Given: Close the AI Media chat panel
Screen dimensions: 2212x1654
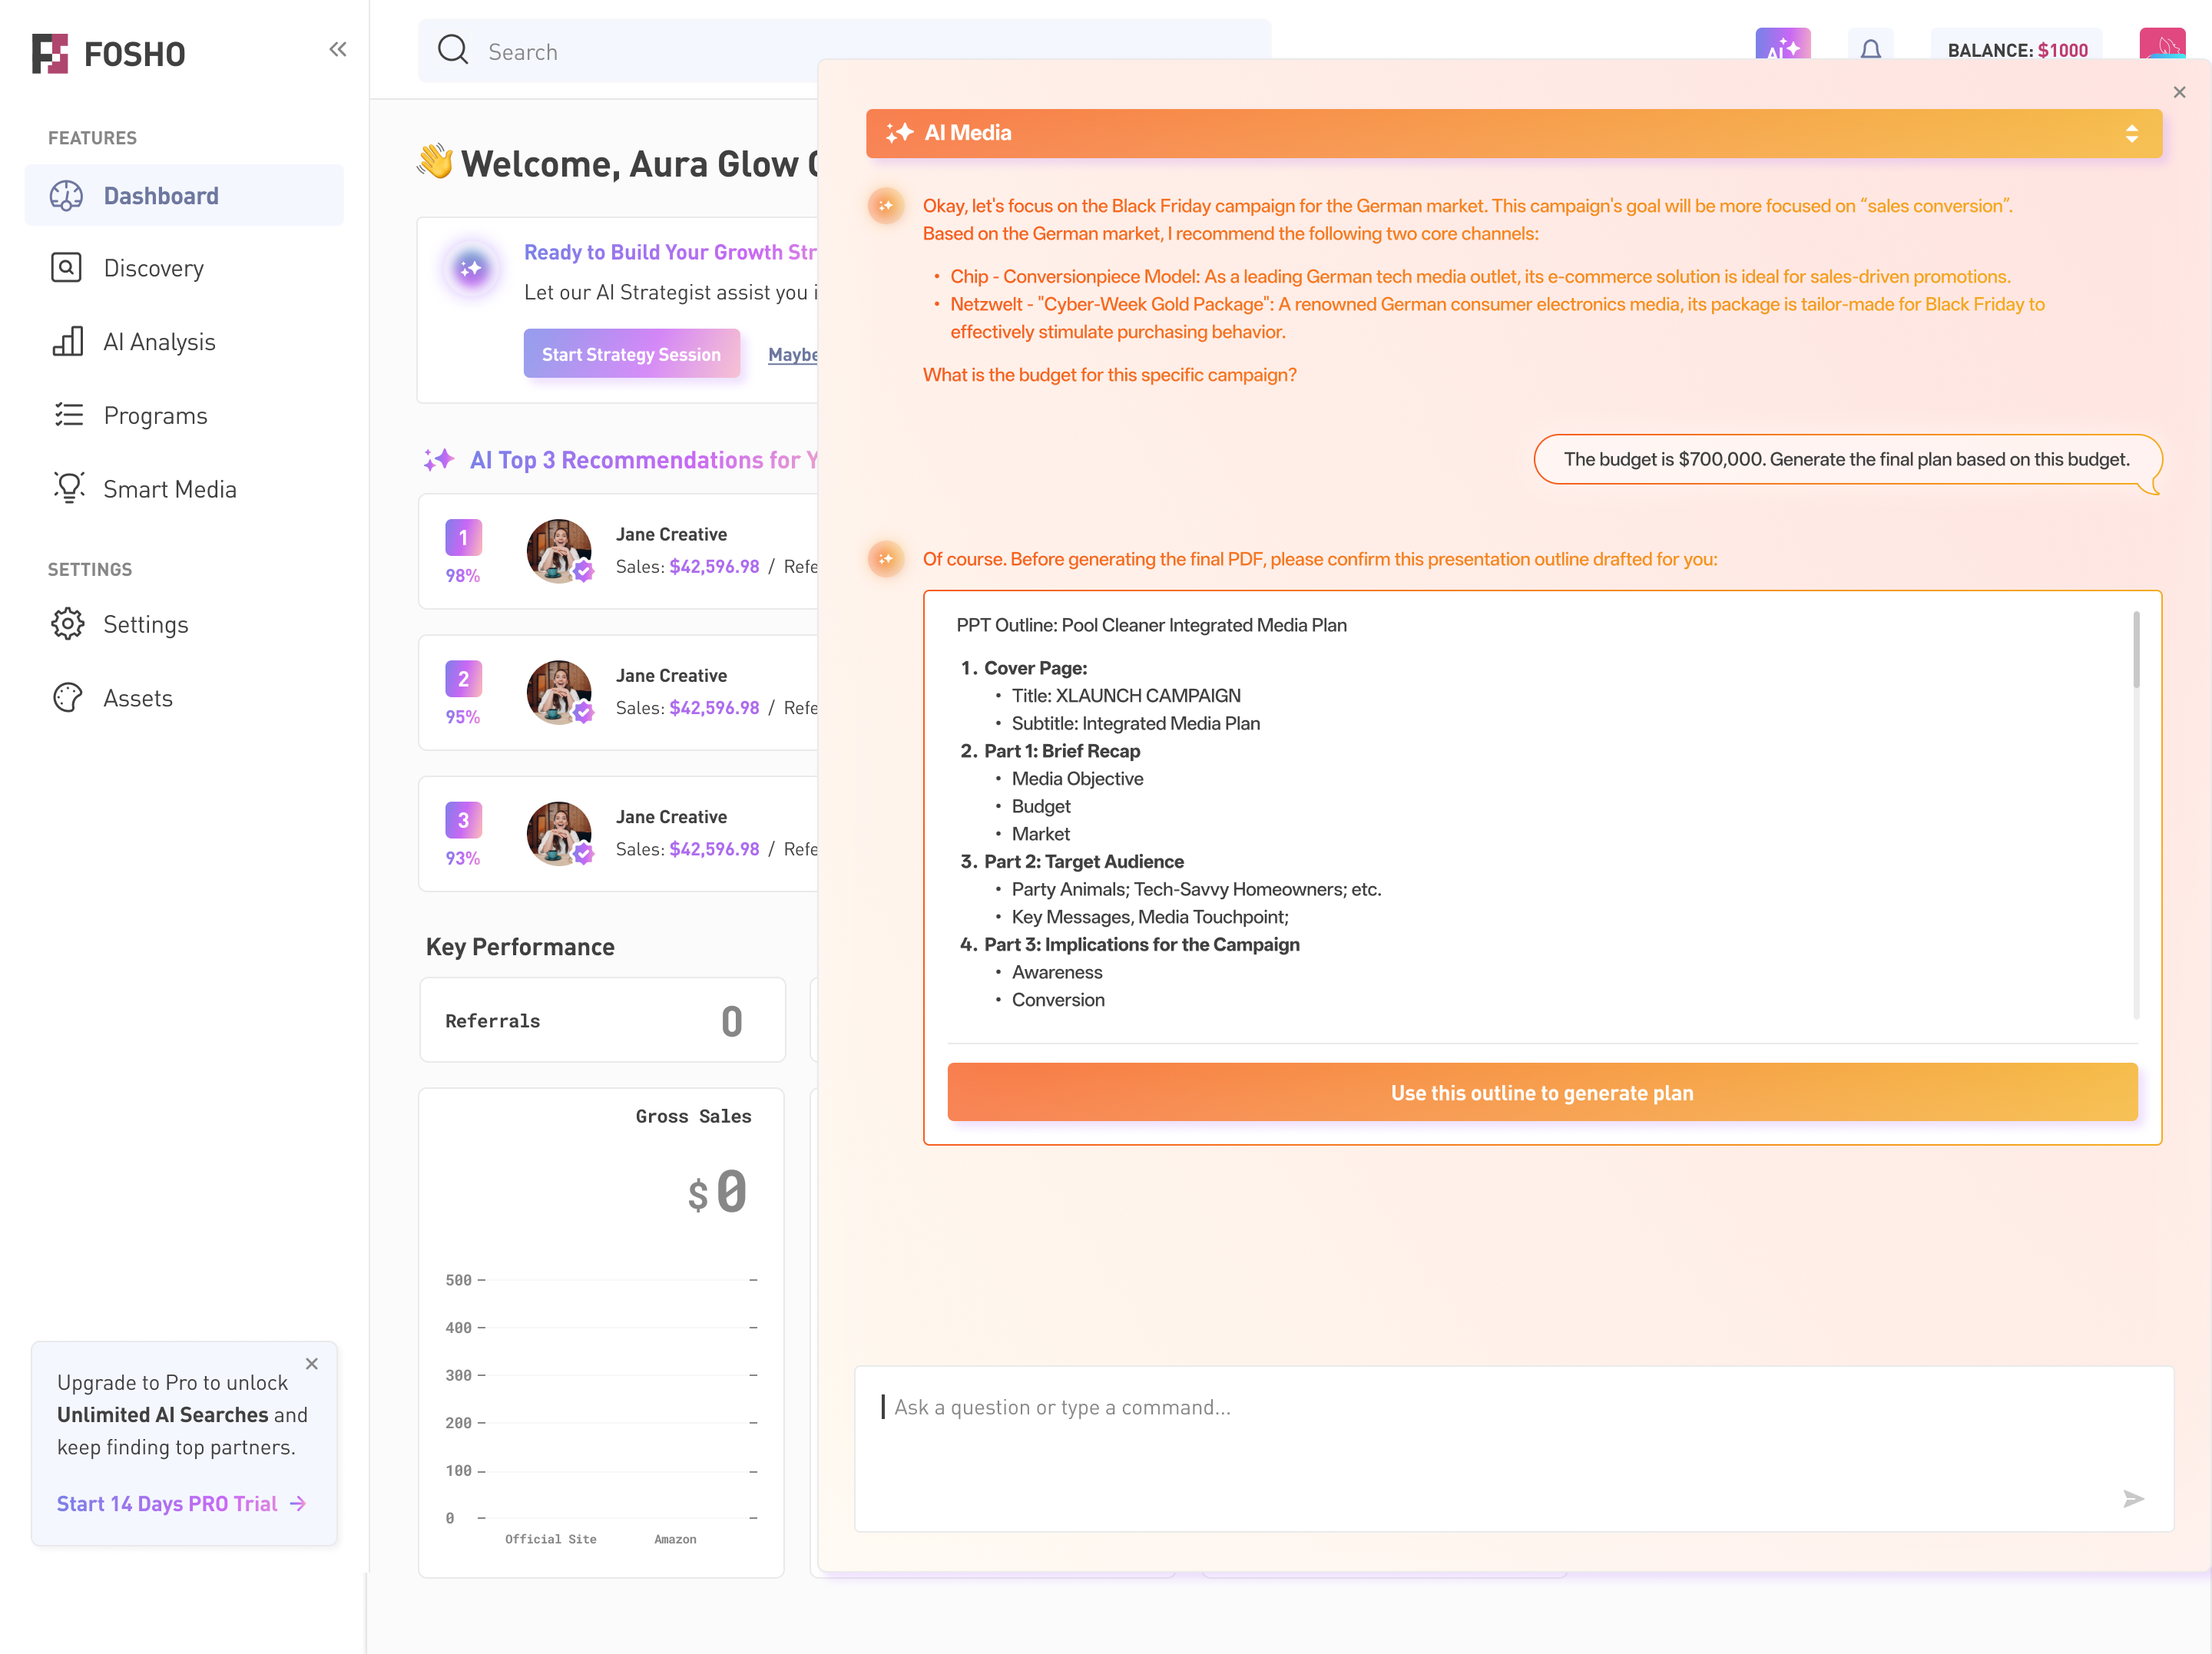Looking at the screenshot, I should (2179, 92).
